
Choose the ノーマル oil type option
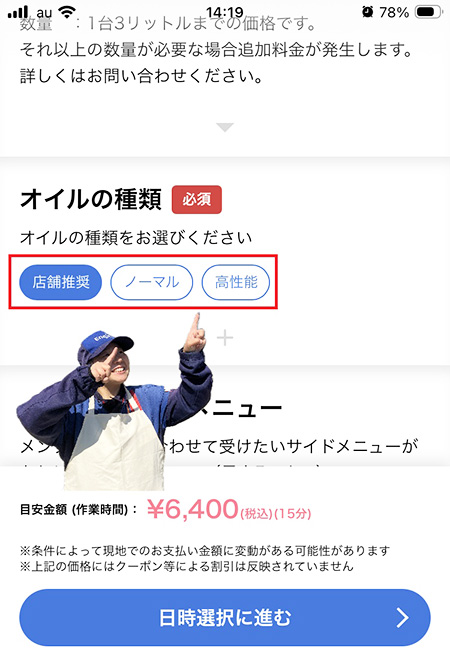point(152,282)
